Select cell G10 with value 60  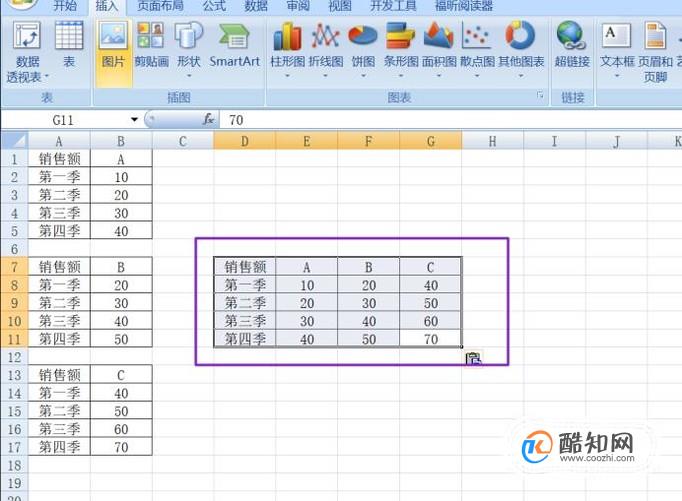tap(431, 321)
